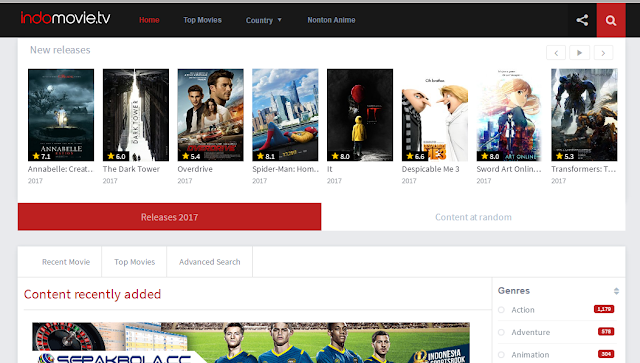Viewport: 640px width, 363px height.
Task: Click the Animation genre label
Action: coord(530,355)
